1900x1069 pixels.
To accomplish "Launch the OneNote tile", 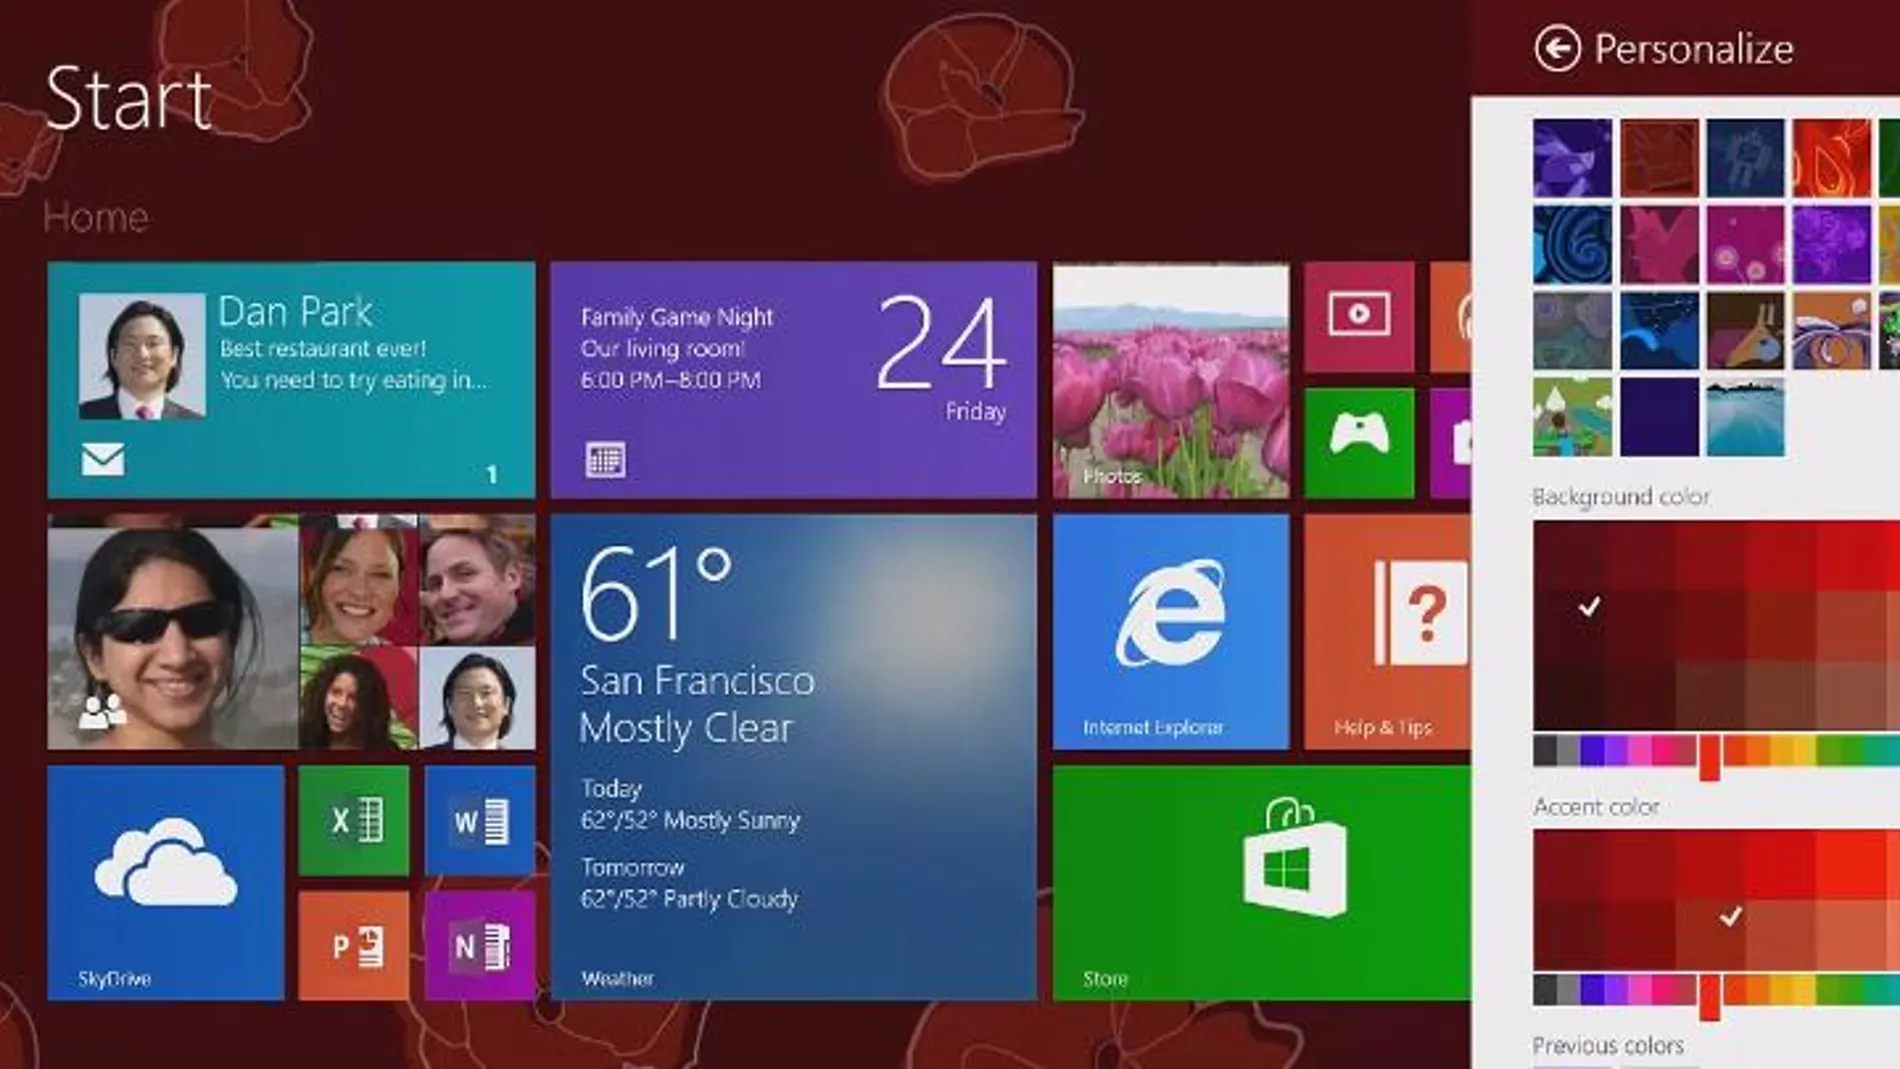I will 480,946.
